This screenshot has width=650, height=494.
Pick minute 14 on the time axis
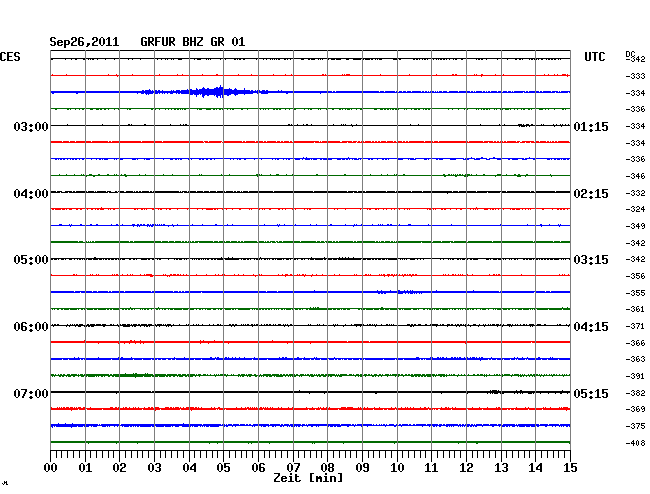(535, 468)
